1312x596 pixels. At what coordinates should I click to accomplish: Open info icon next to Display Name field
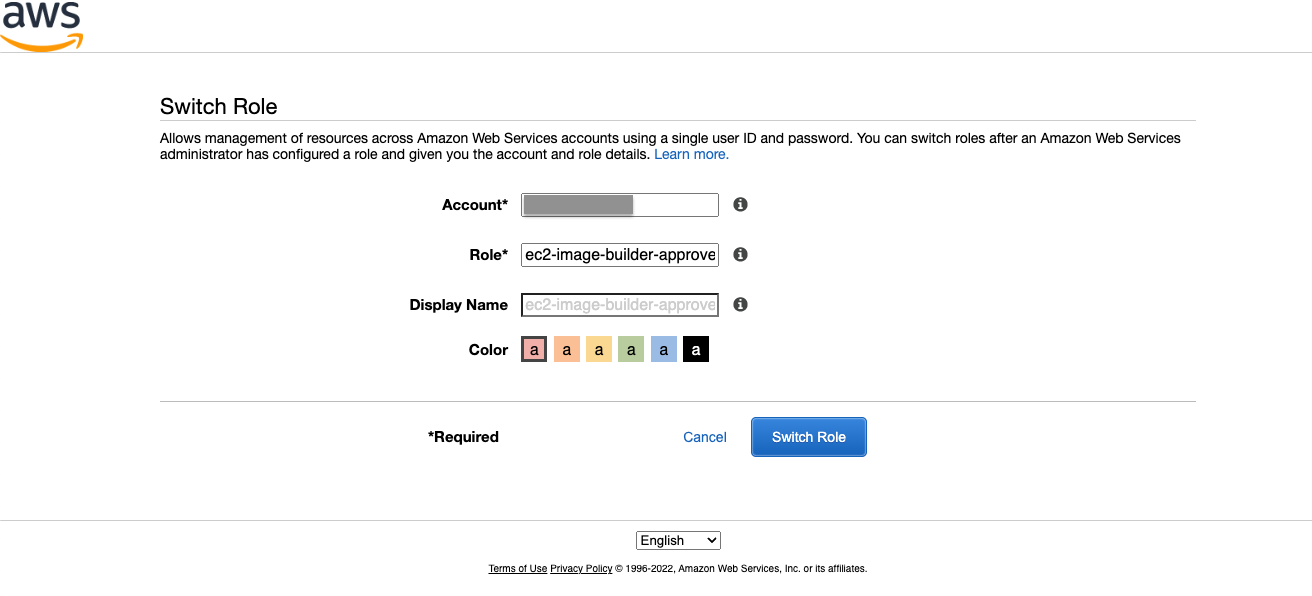point(740,304)
